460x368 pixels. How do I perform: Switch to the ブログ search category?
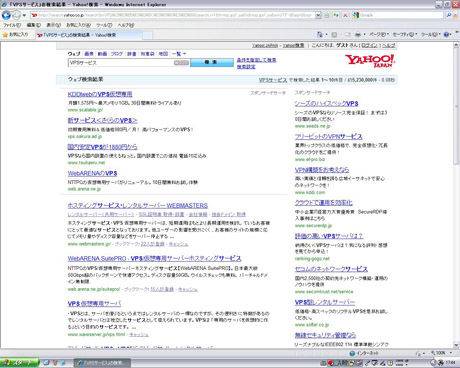click(x=117, y=54)
